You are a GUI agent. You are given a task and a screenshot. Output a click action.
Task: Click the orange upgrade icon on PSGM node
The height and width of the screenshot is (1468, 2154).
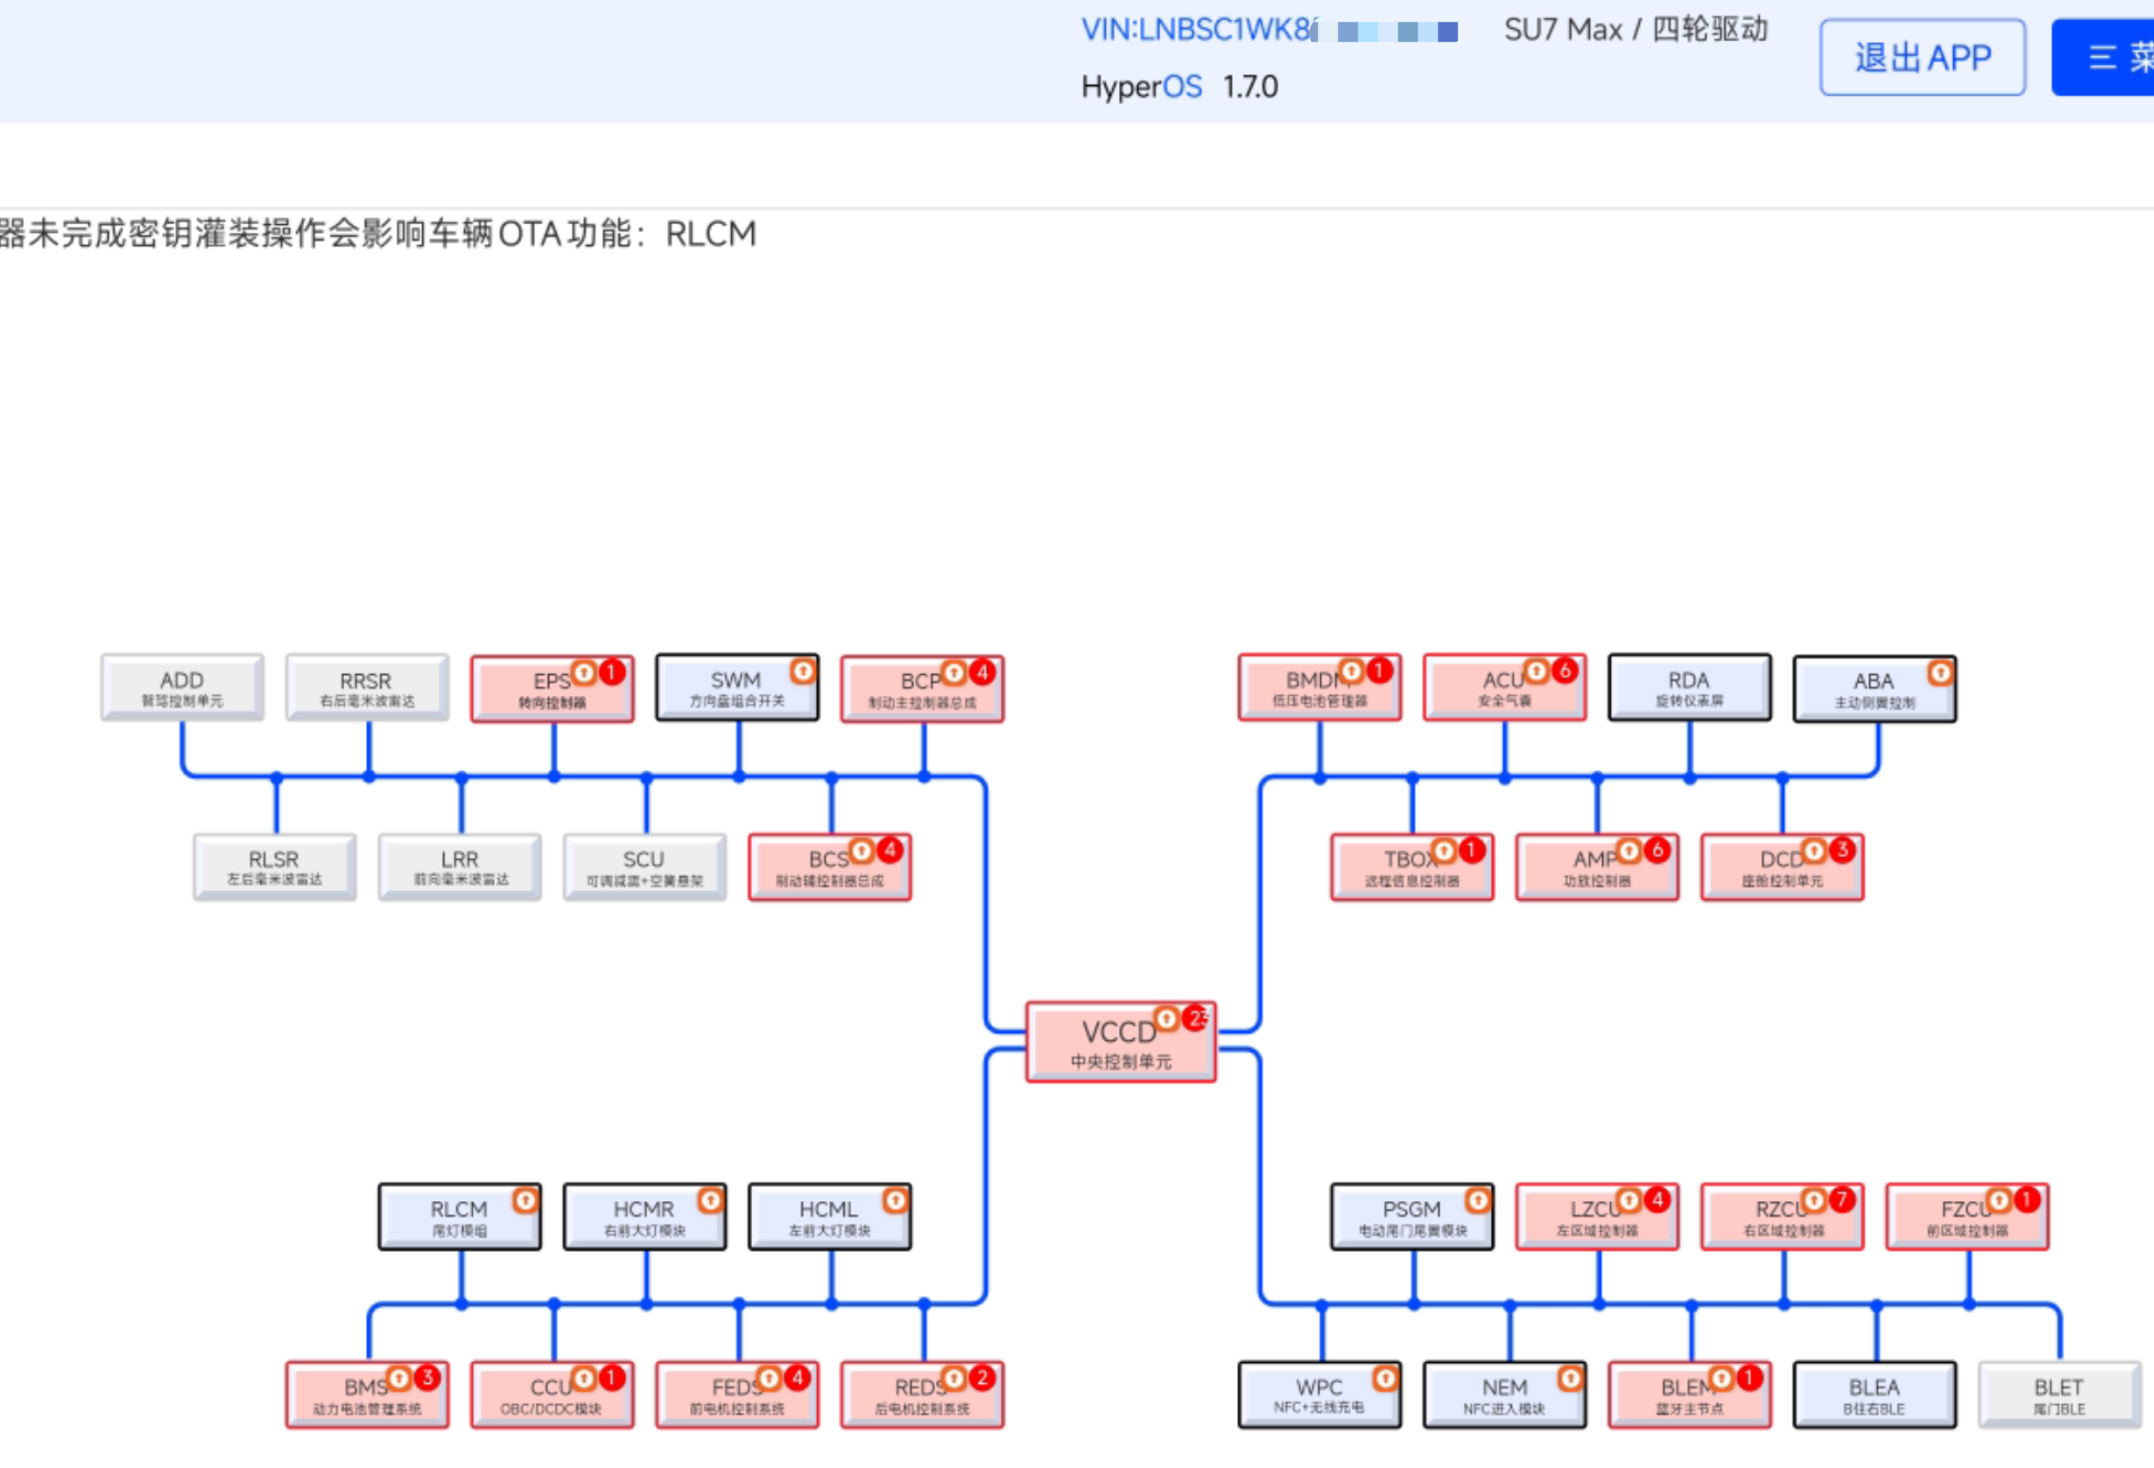coord(1477,1199)
